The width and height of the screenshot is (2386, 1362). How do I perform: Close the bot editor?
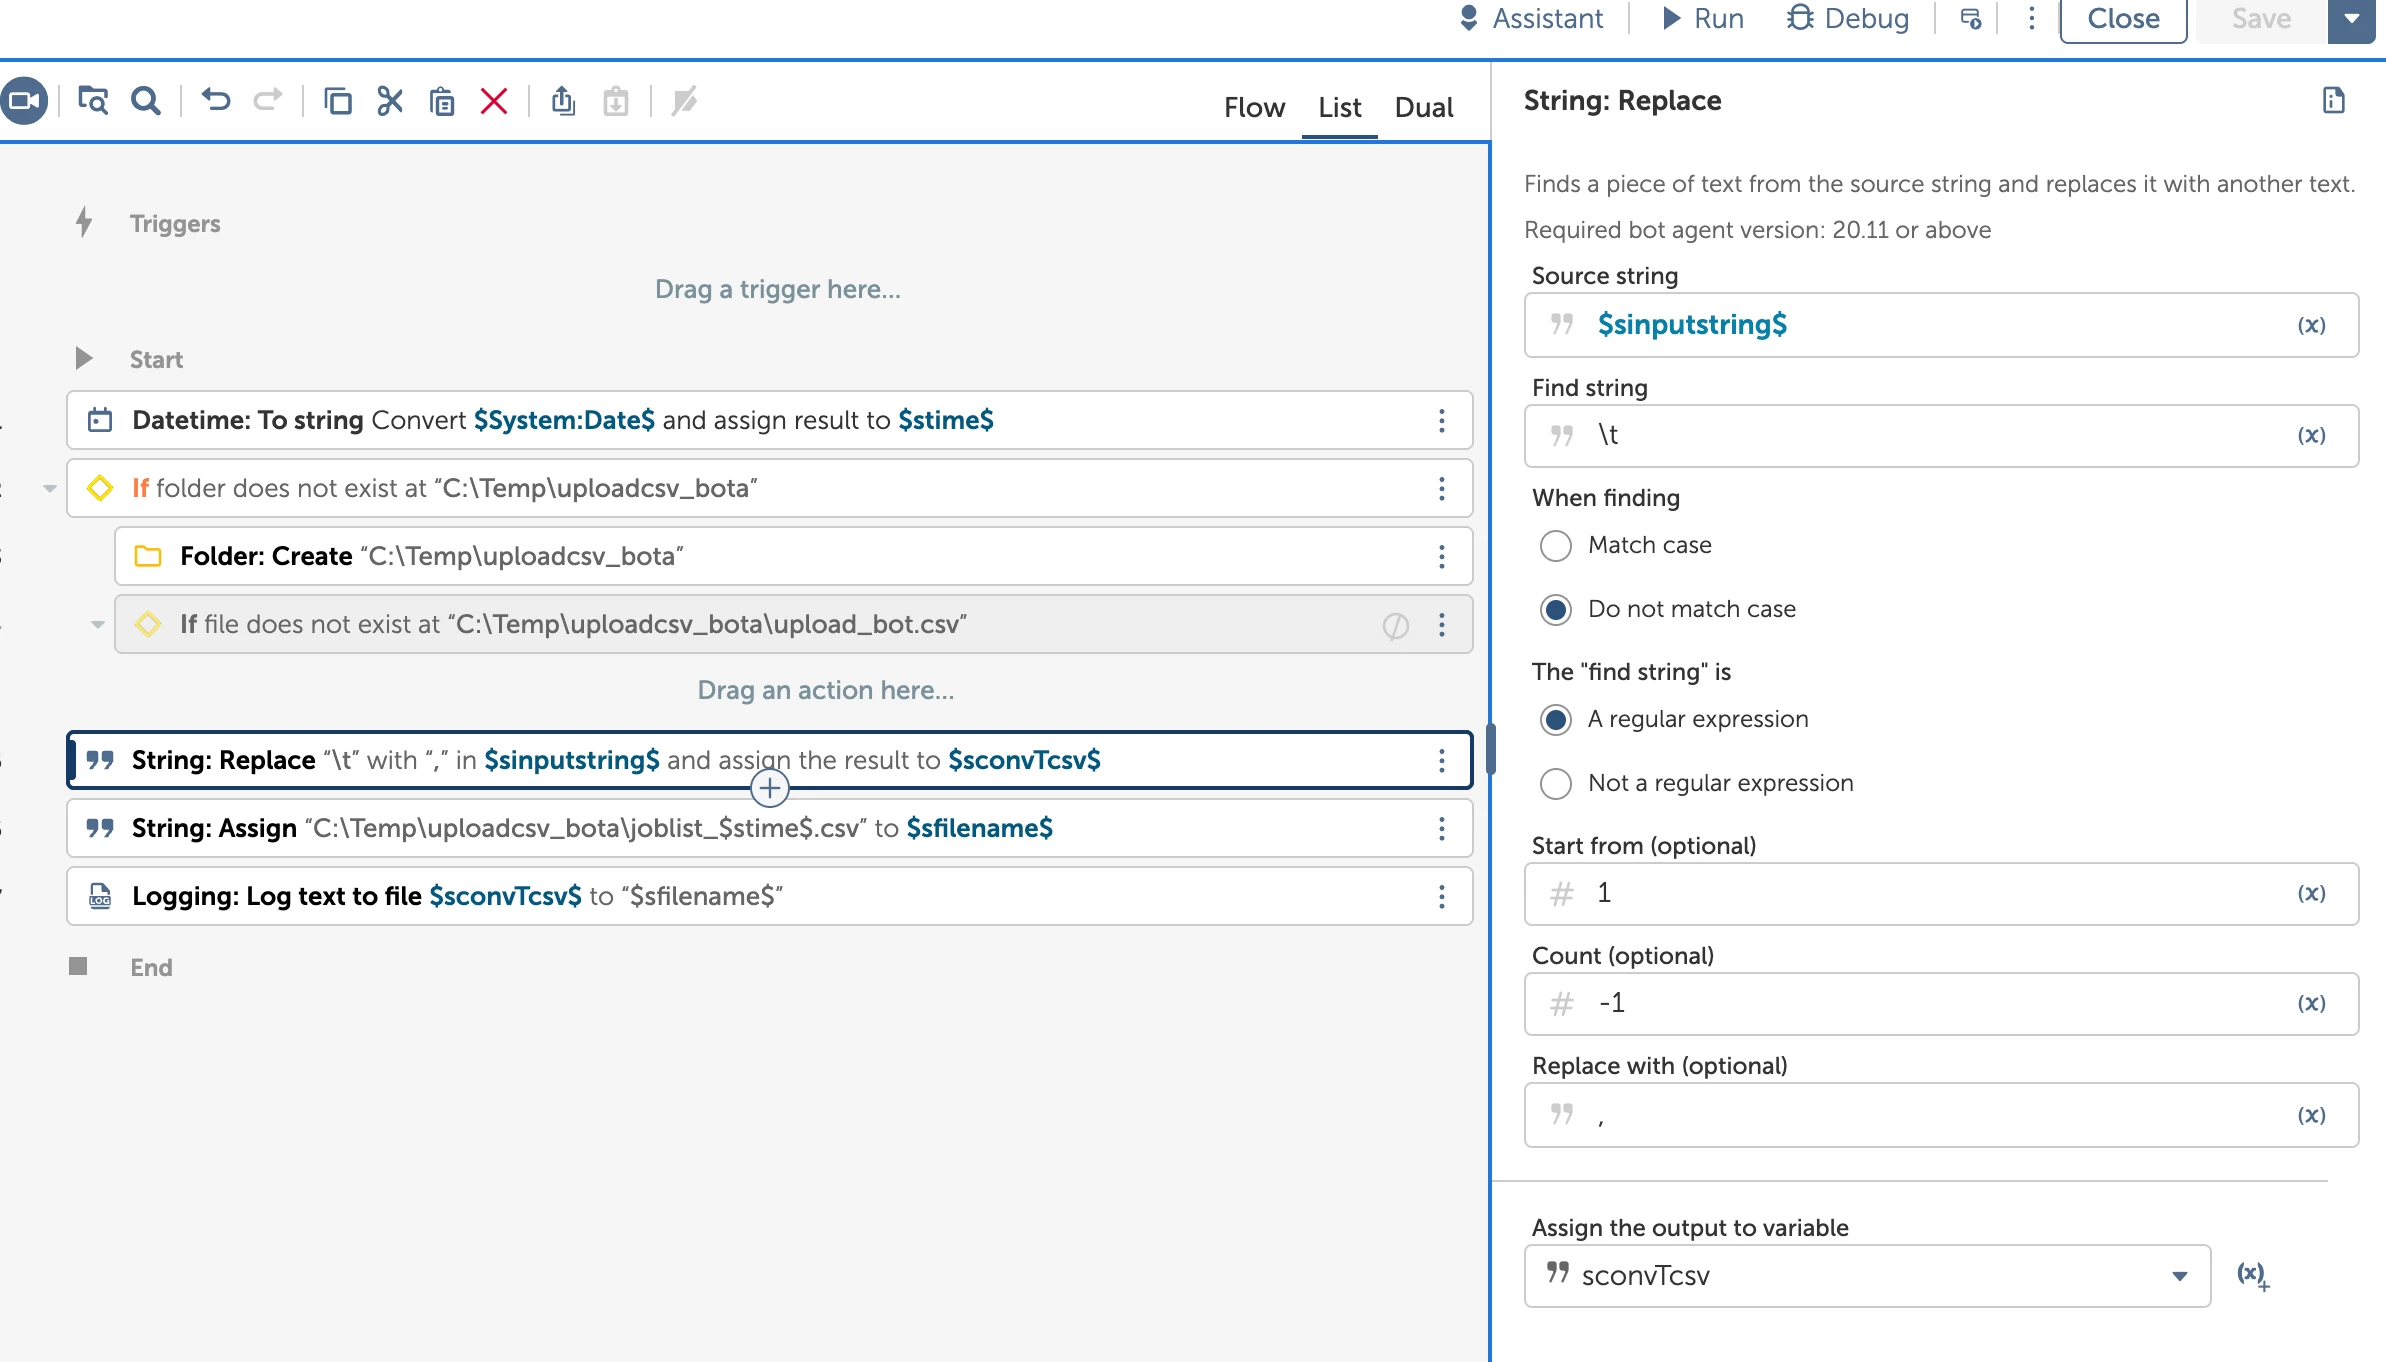pyautogui.click(x=2123, y=19)
